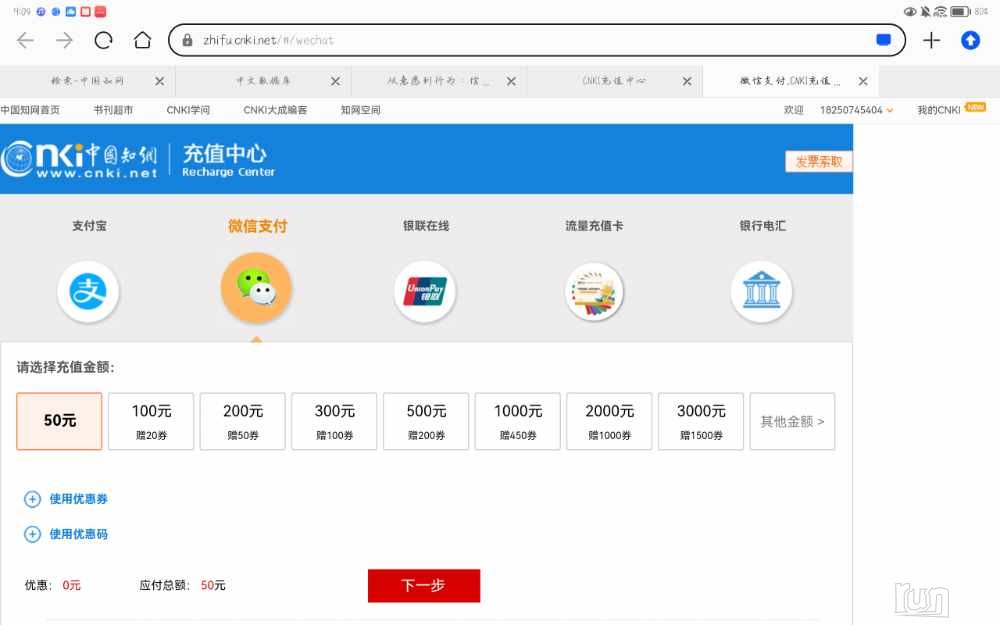The height and width of the screenshot is (625, 1000).
Task: Open the account dropdown 18250745404
Action: pyautogui.click(x=857, y=110)
